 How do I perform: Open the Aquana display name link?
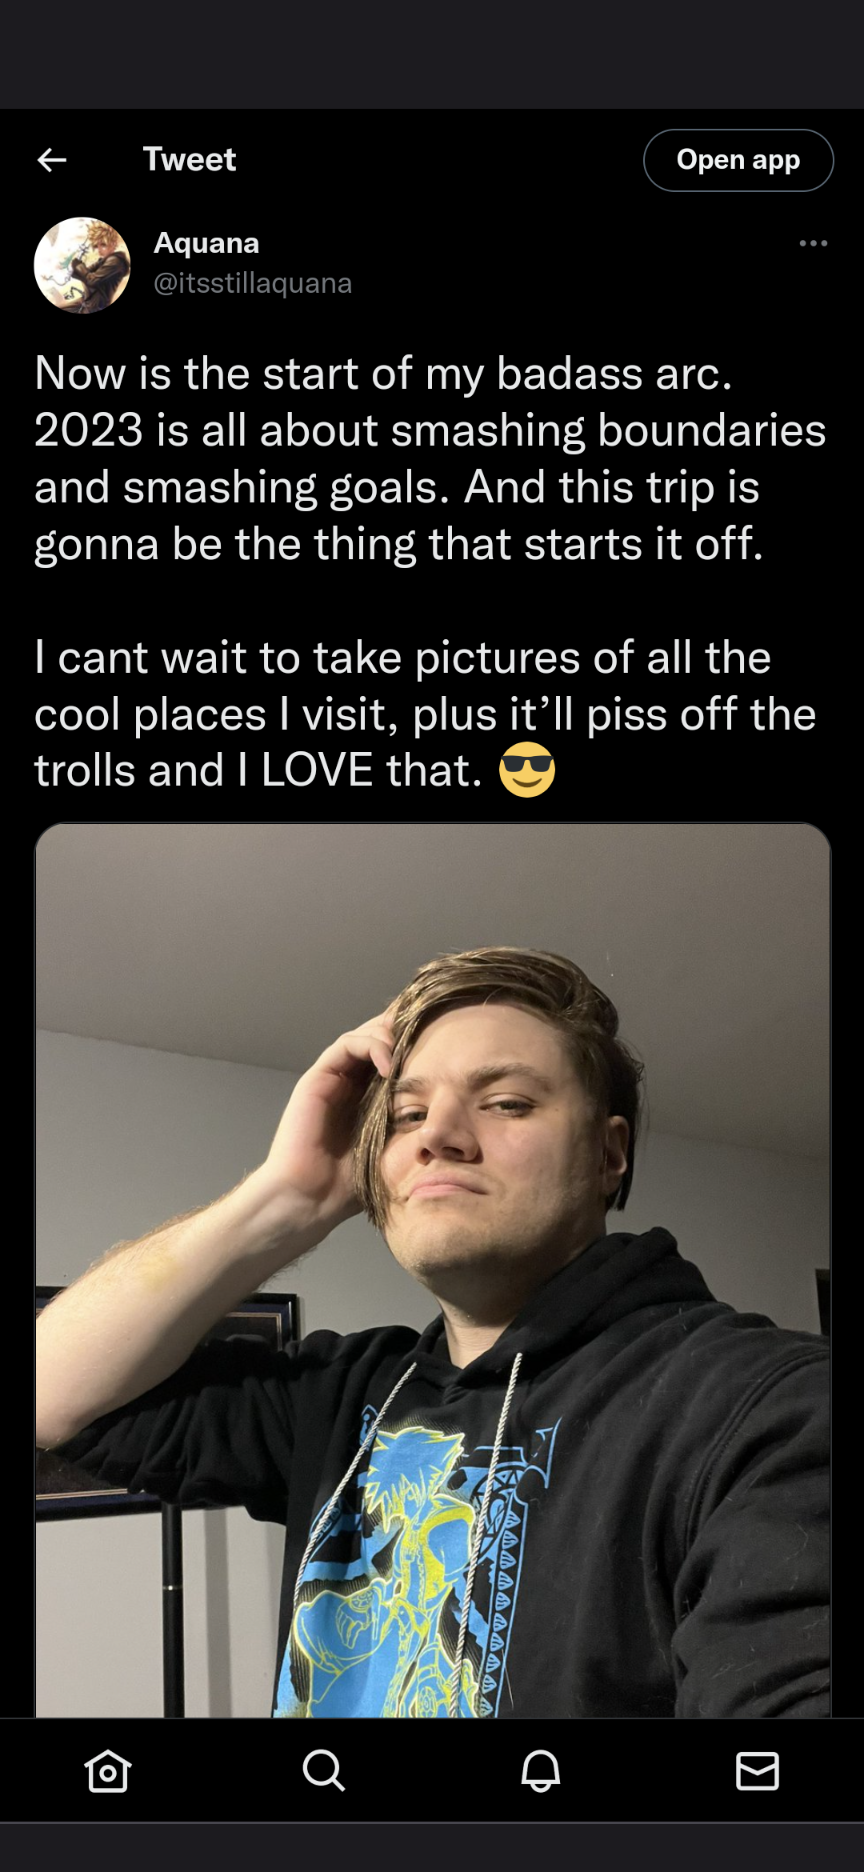[x=206, y=243]
